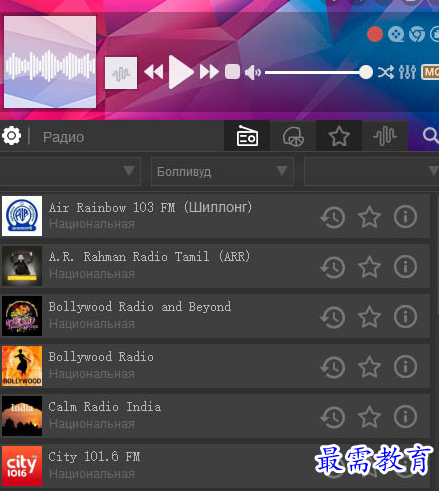The height and width of the screenshot is (491, 439).
Task: Open the empty dropdown left of Болливуд
Action: [x=70, y=172]
